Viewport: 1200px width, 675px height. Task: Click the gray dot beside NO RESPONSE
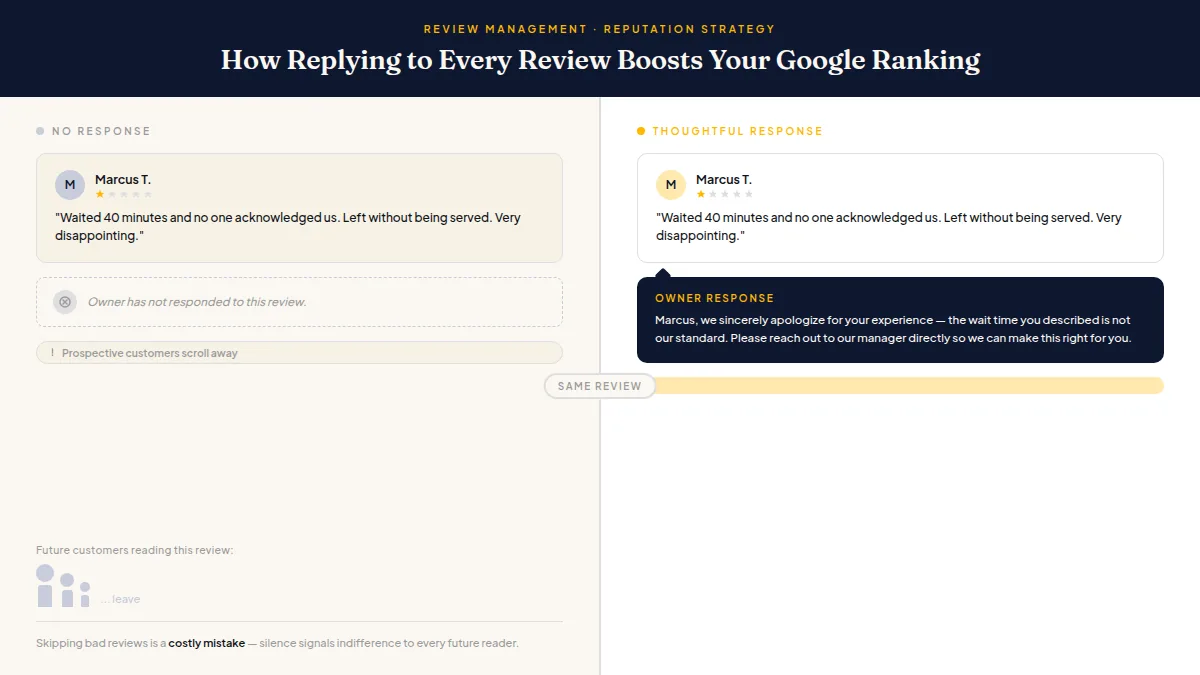[x=40, y=131]
